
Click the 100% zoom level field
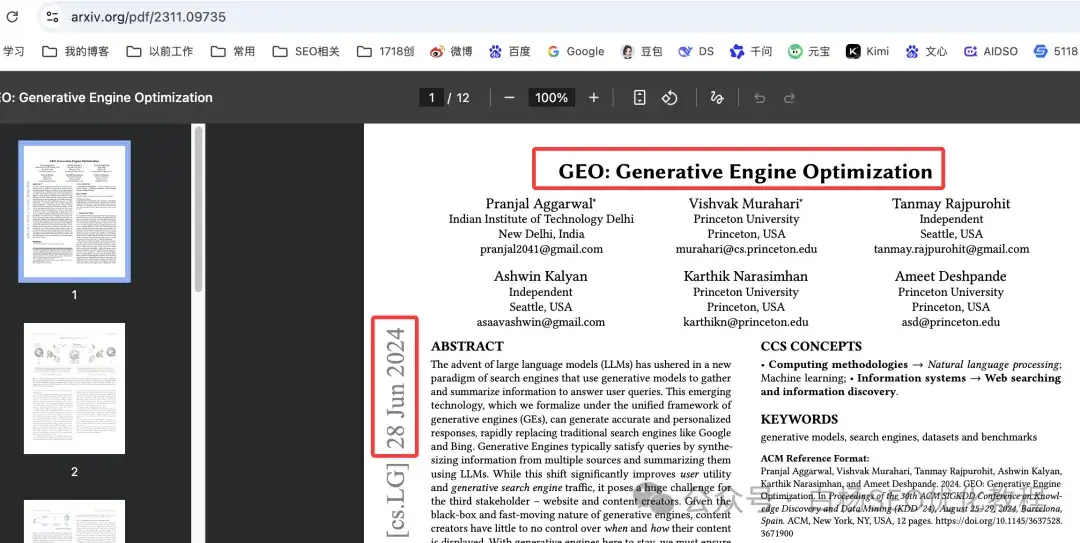551,98
